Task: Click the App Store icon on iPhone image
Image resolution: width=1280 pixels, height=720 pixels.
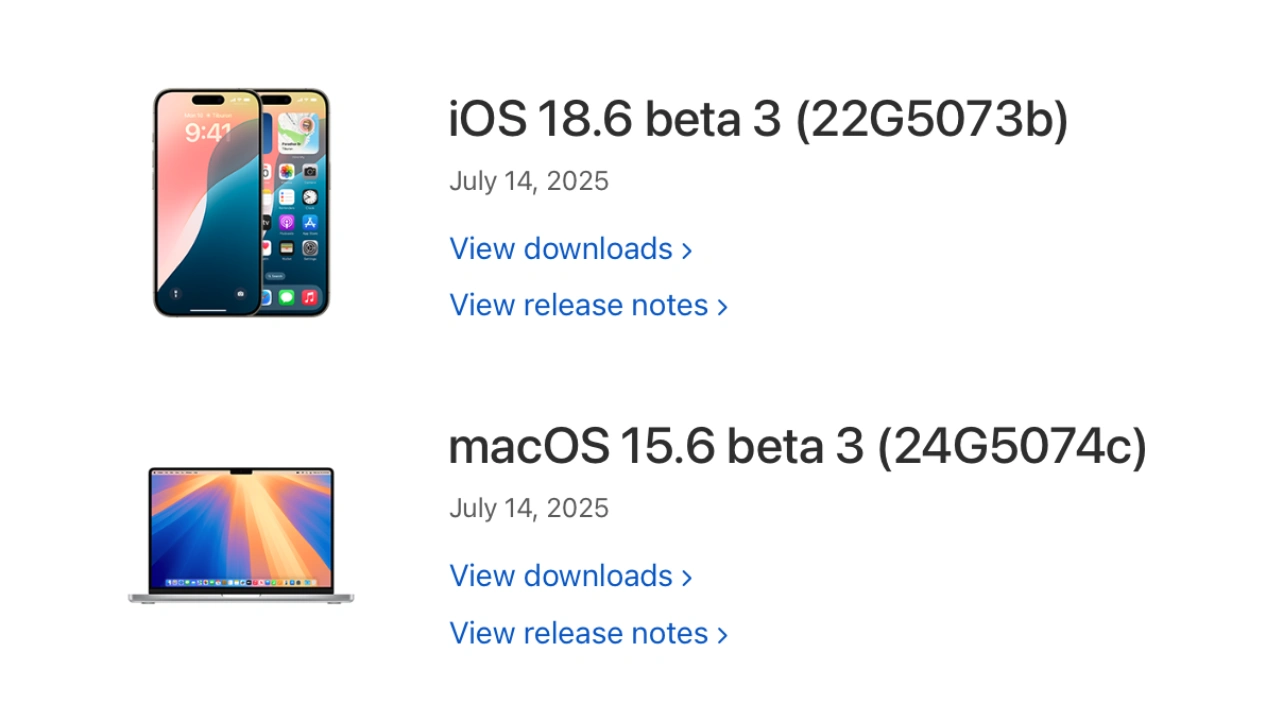Action: click(309, 222)
